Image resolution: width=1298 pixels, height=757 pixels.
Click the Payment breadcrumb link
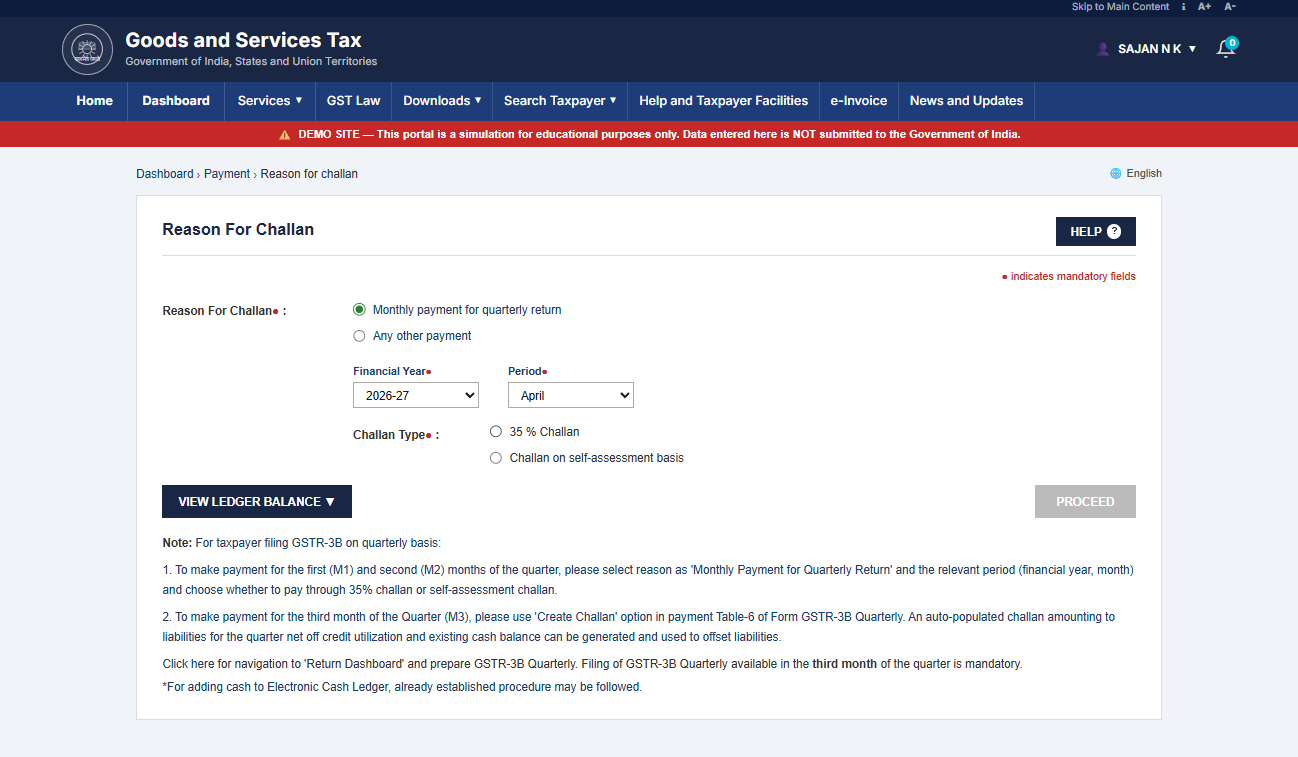pyautogui.click(x=227, y=174)
